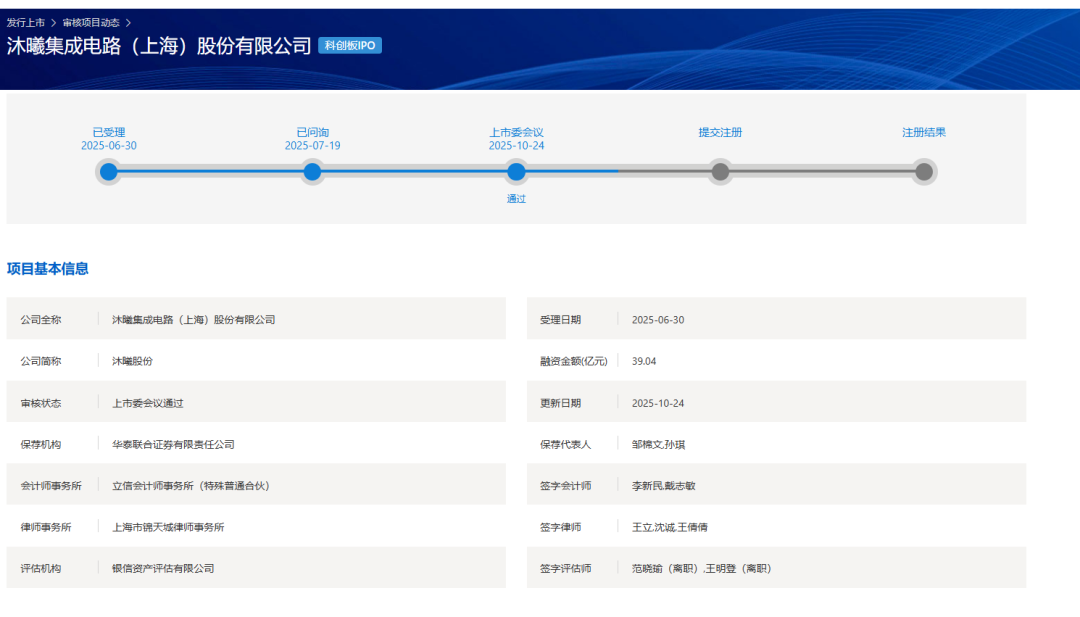Click the 提交注册 gray timeline node
Screen dimensions: 1080x617
tap(720, 172)
